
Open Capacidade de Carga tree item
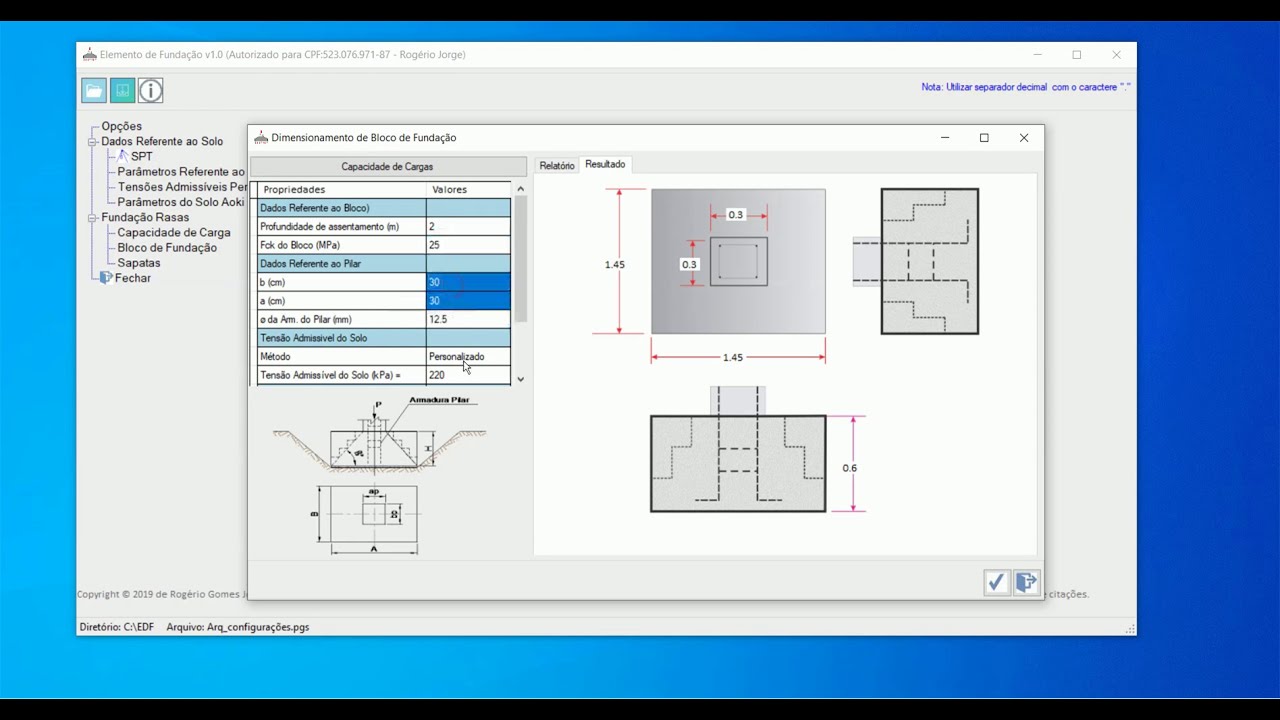pyautogui.click(x=174, y=233)
